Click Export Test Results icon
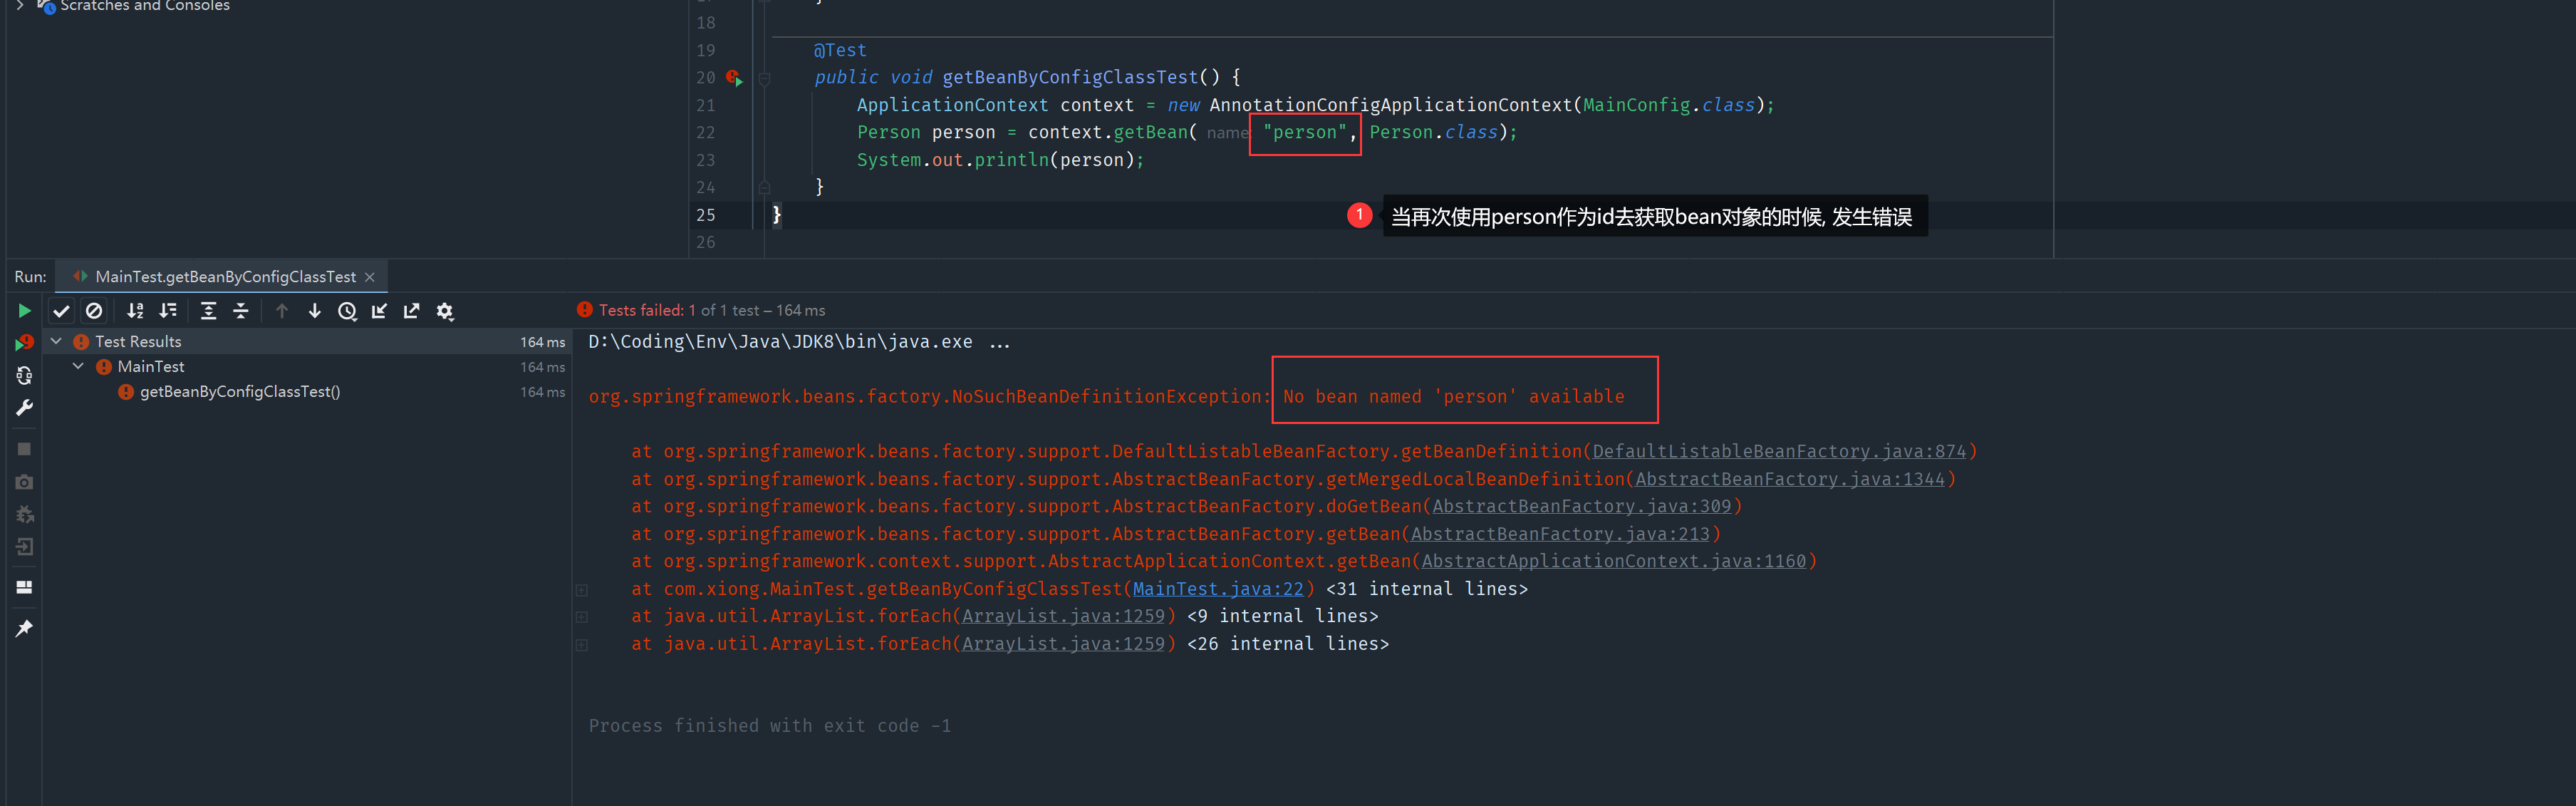Viewport: 2576px width, 806px height. point(411,311)
